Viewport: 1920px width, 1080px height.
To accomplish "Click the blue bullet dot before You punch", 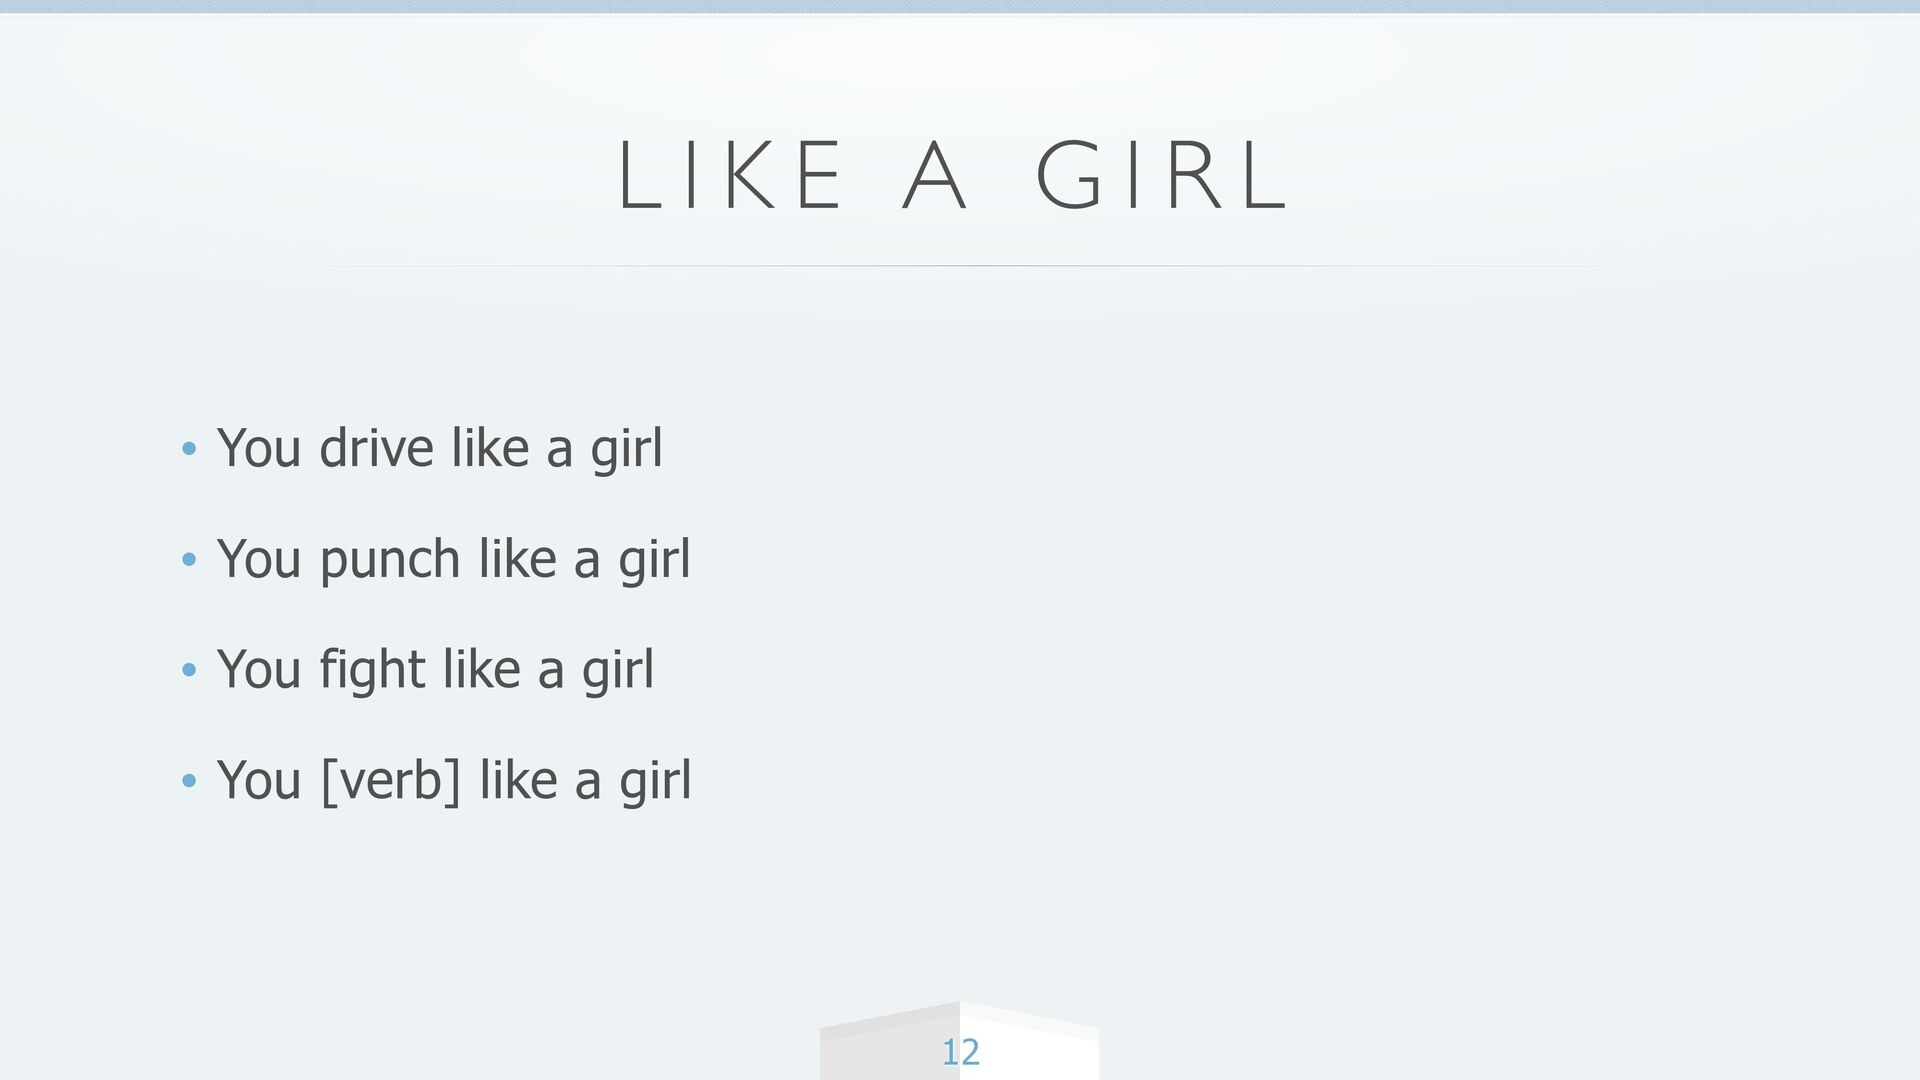I will (189, 560).
